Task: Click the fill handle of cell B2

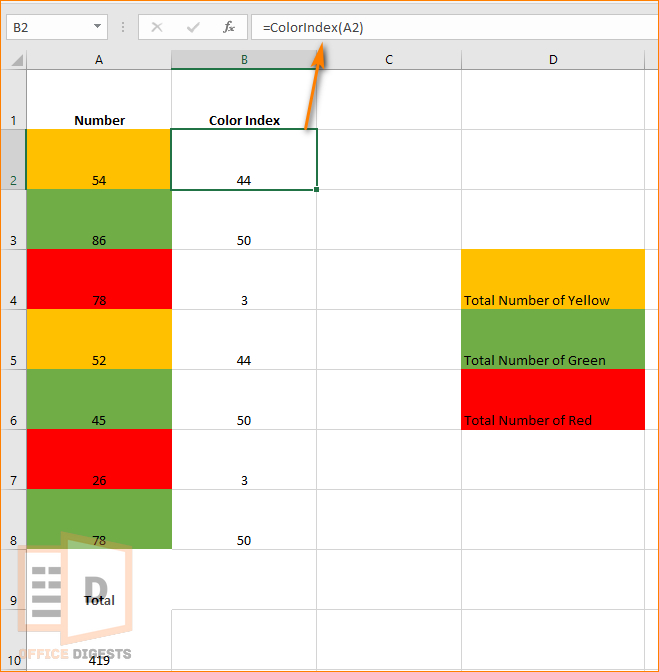Action: point(316,189)
